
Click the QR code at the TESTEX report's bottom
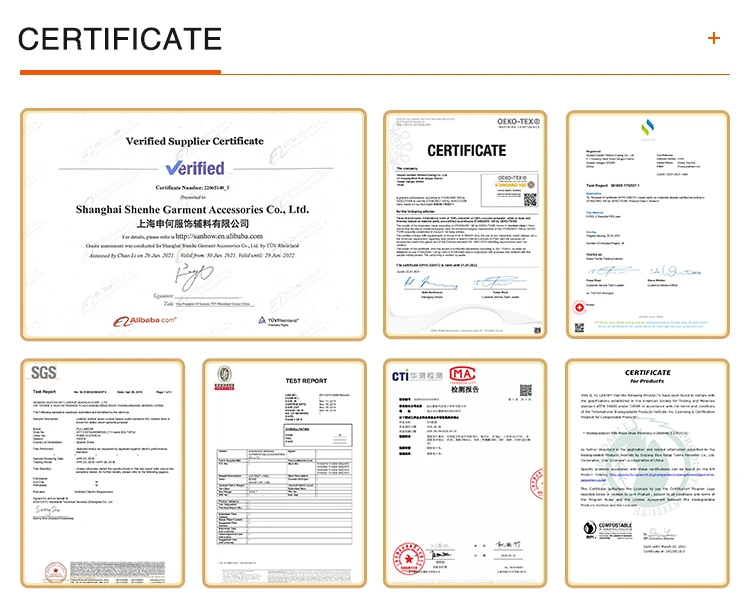(579, 328)
